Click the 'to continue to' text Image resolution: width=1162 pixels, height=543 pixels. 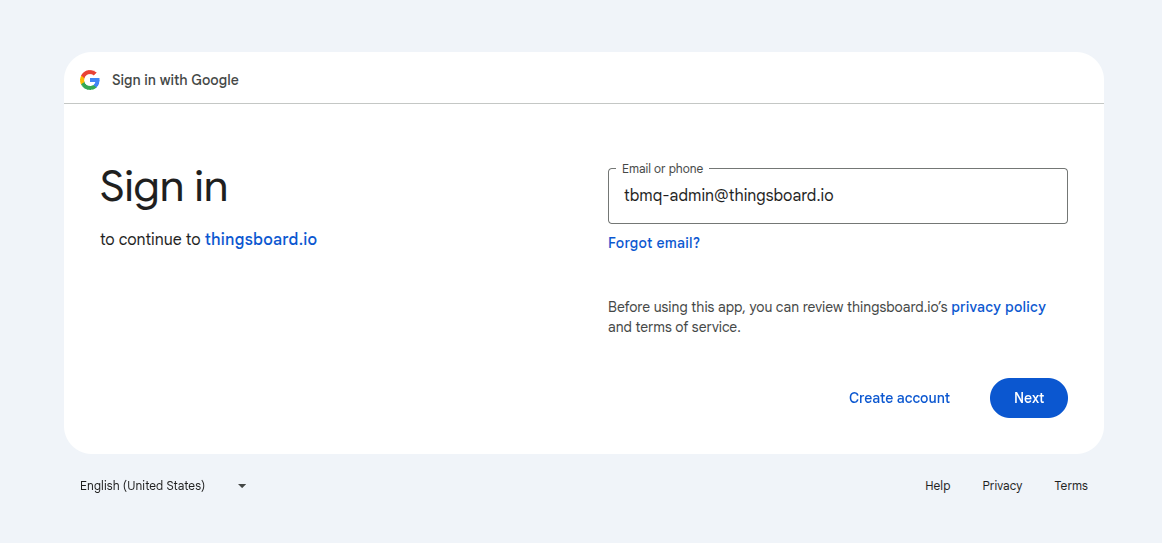[150, 240]
